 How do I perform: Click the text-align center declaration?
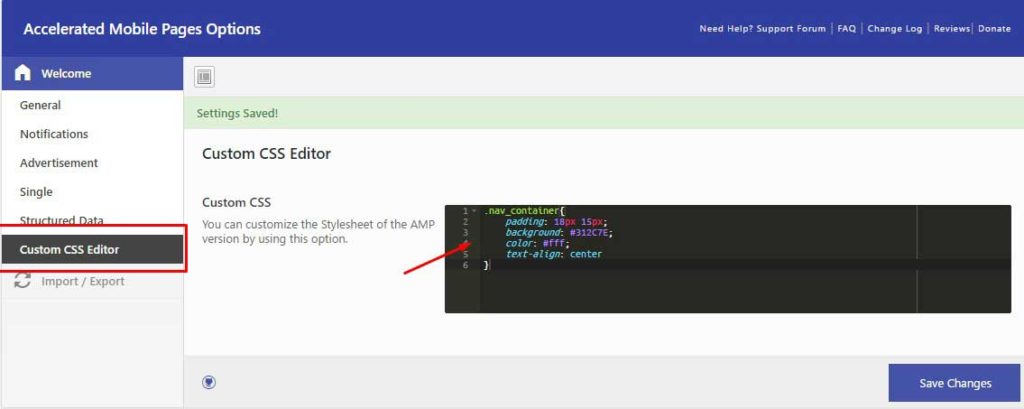pyautogui.click(x=554, y=254)
